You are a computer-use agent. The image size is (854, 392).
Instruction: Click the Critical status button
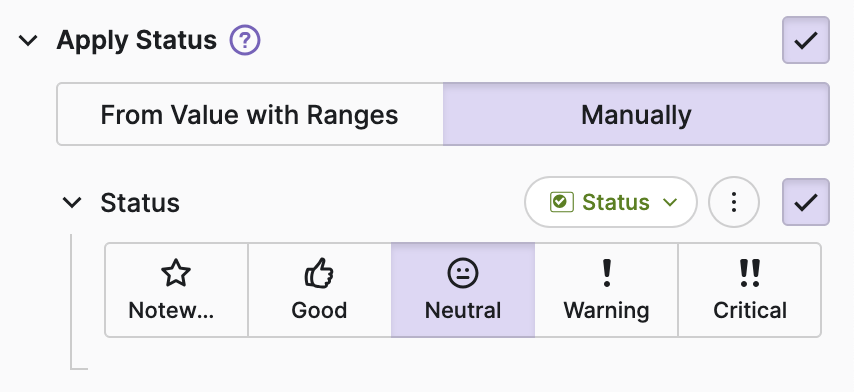tap(749, 290)
